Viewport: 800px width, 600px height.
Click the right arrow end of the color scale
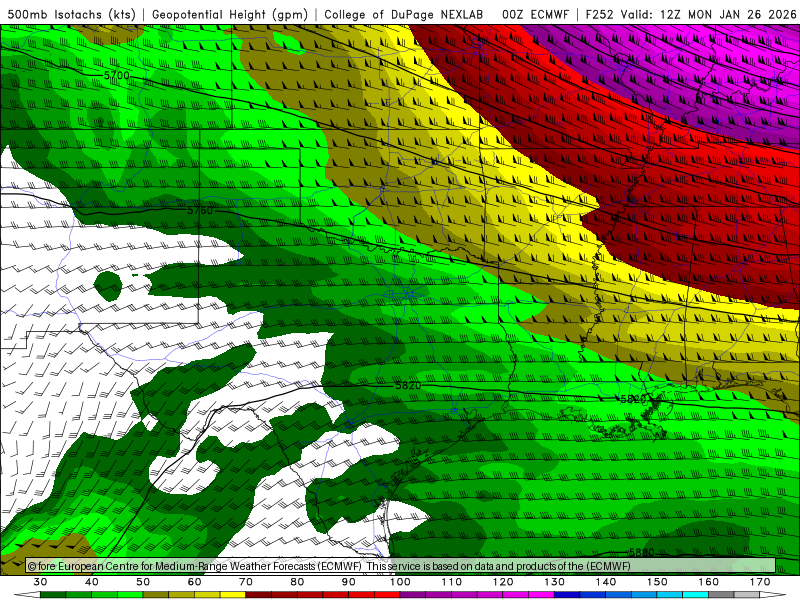tap(772, 594)
